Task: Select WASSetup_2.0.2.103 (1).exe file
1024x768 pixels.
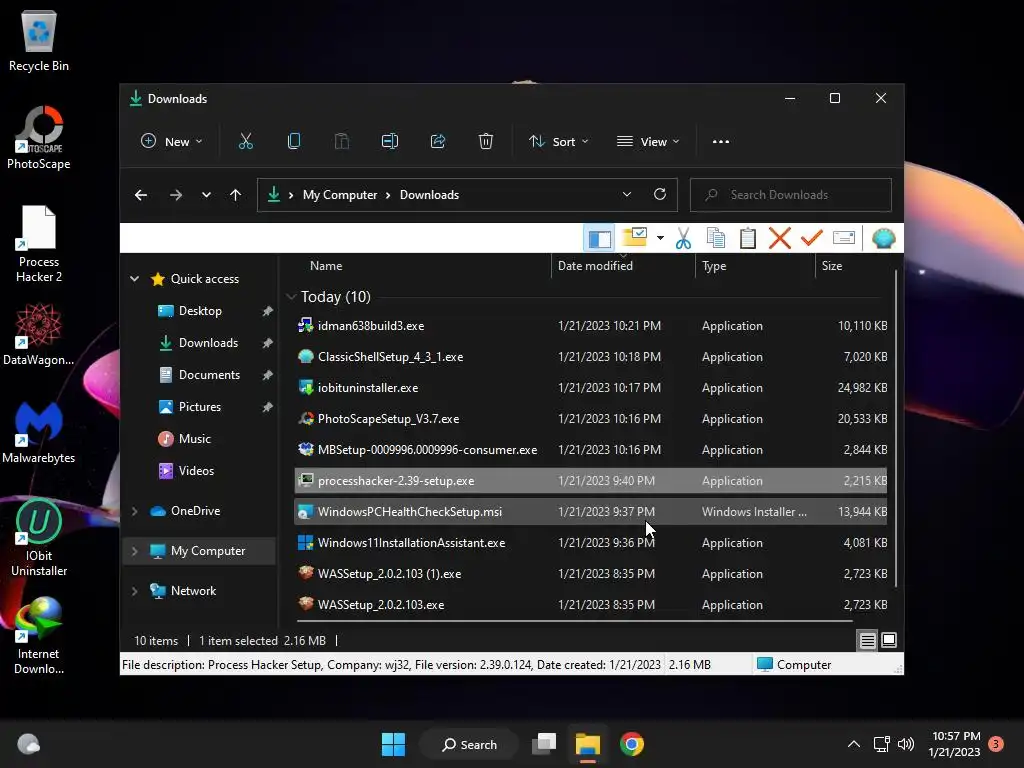Action: (x=590, y=574)
